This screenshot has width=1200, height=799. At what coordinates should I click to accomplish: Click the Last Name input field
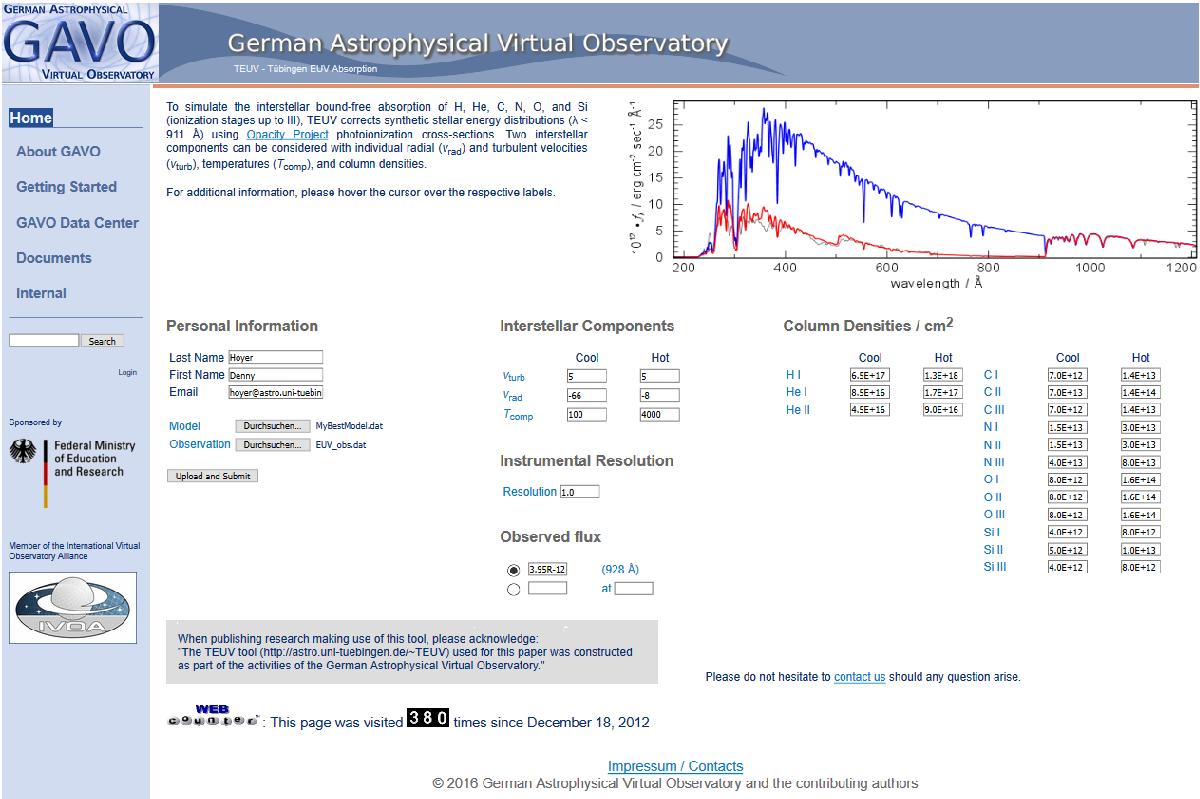tap(276, 357)
